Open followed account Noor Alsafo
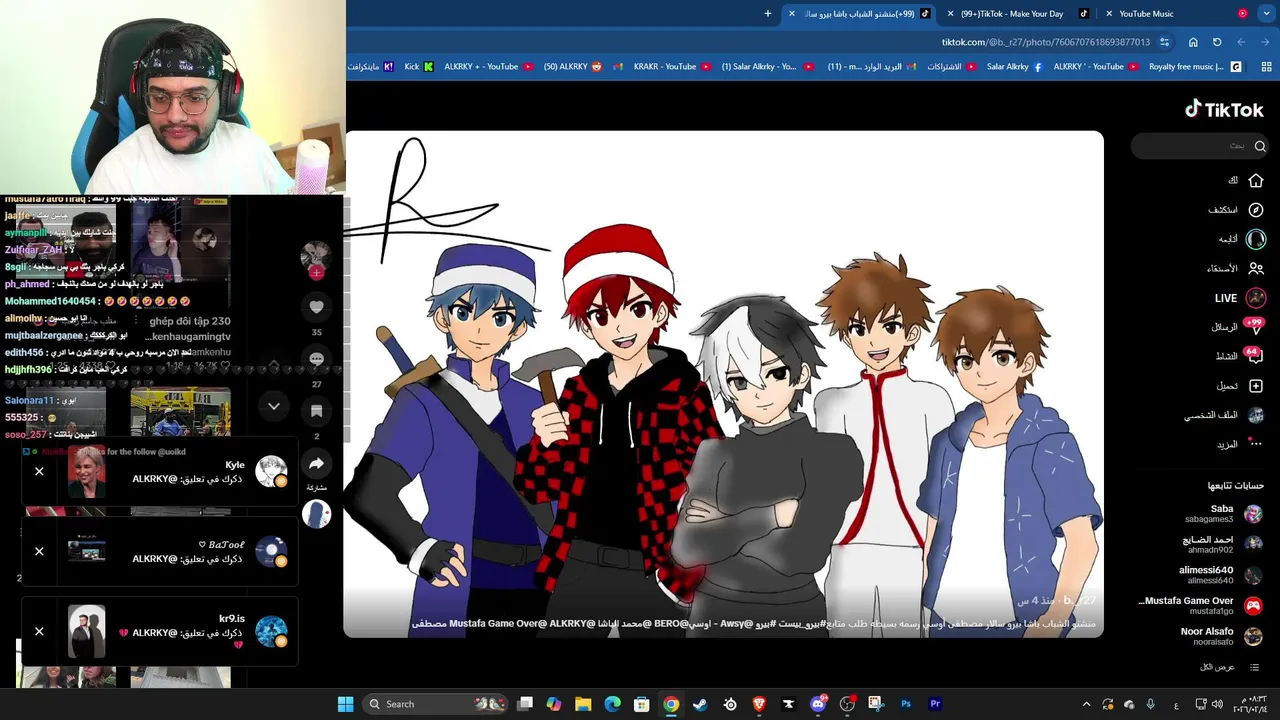This screenshot has height=720, width=1280. point(1224,636)
